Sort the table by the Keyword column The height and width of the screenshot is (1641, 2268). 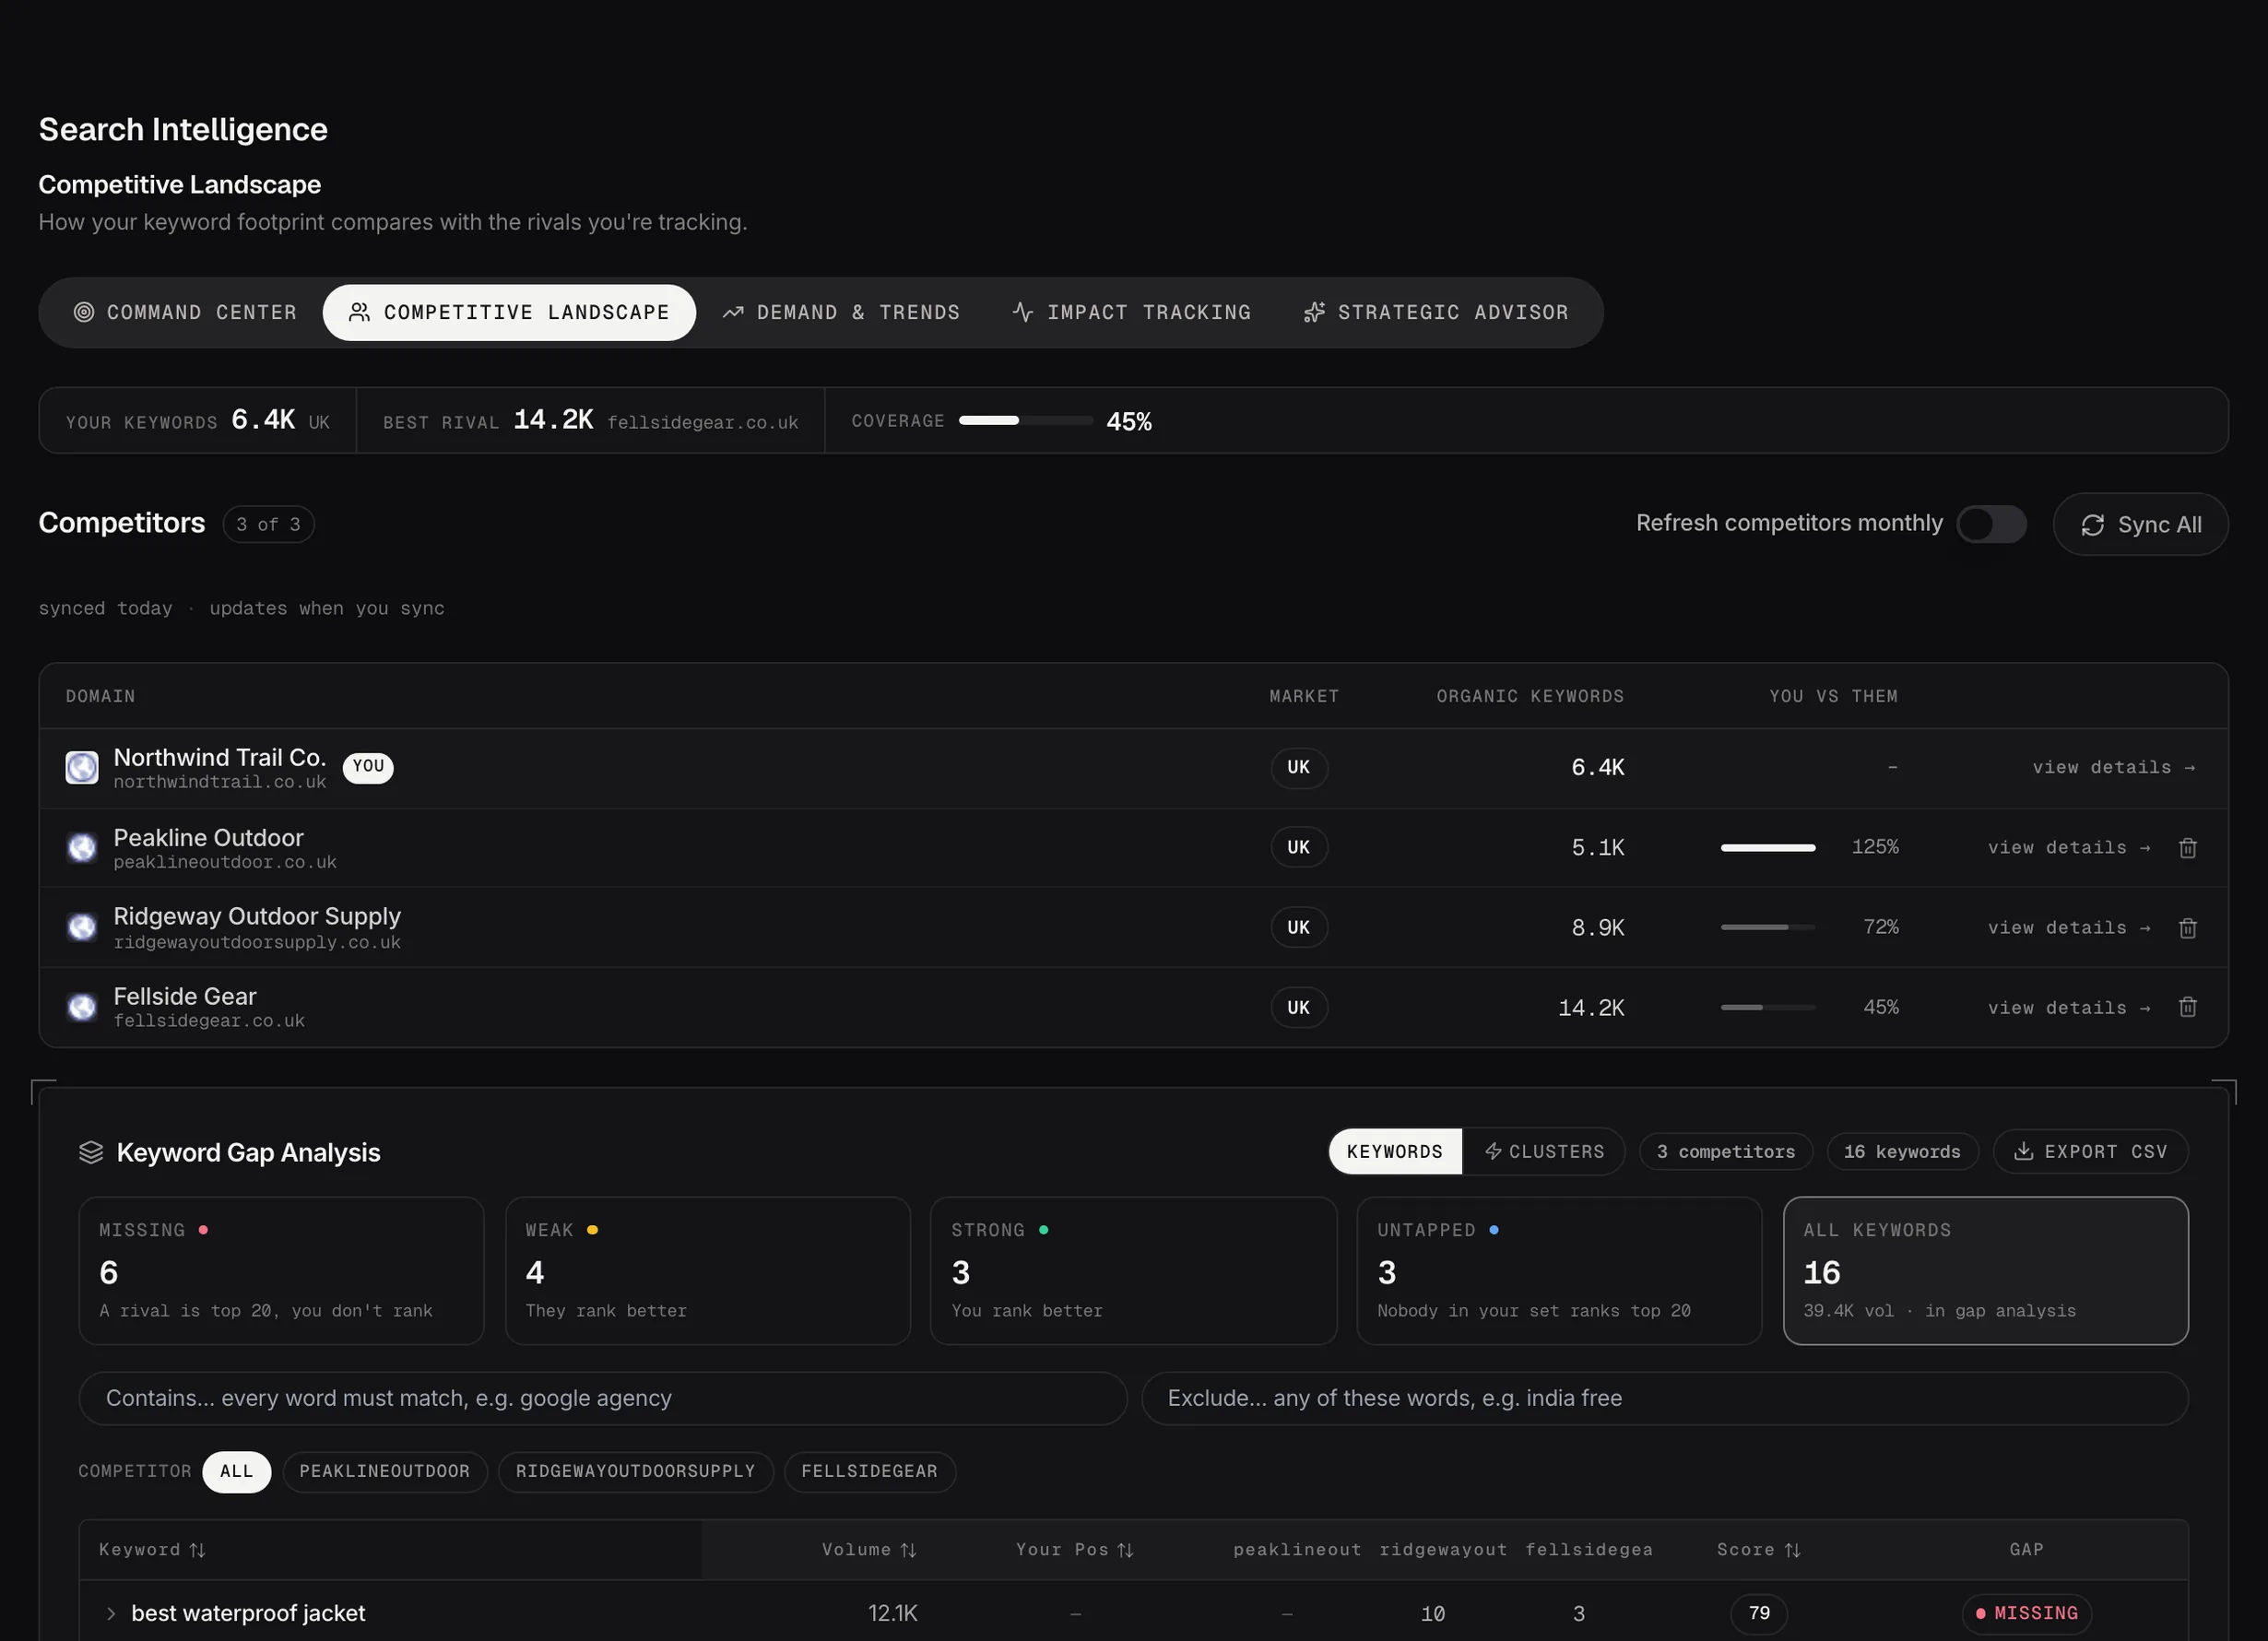tap(152, 1550)
